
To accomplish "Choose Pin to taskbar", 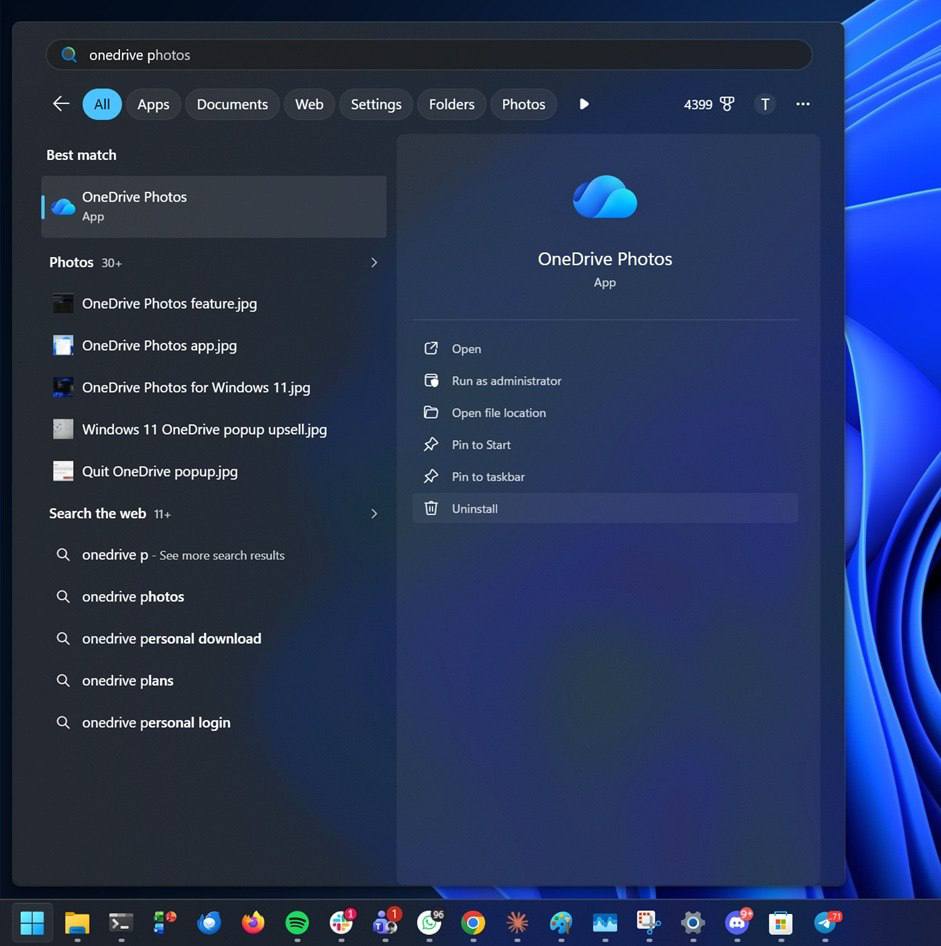I will (x=605, y=477).
